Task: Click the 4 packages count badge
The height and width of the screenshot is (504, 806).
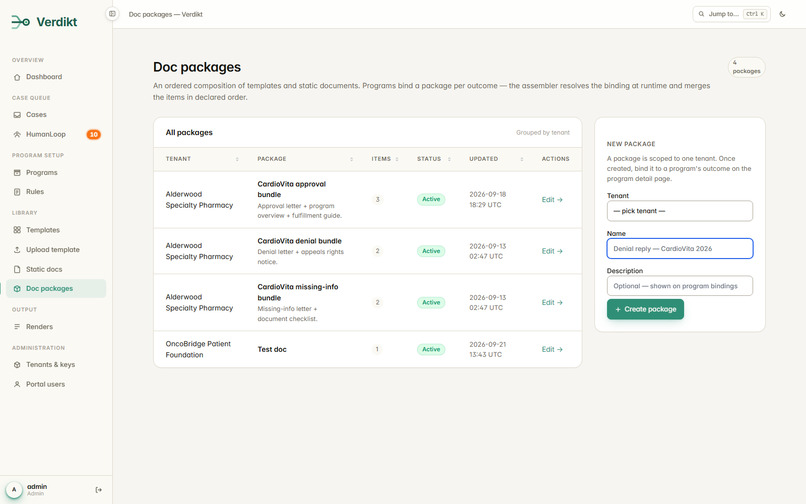Action: [746, 67]
